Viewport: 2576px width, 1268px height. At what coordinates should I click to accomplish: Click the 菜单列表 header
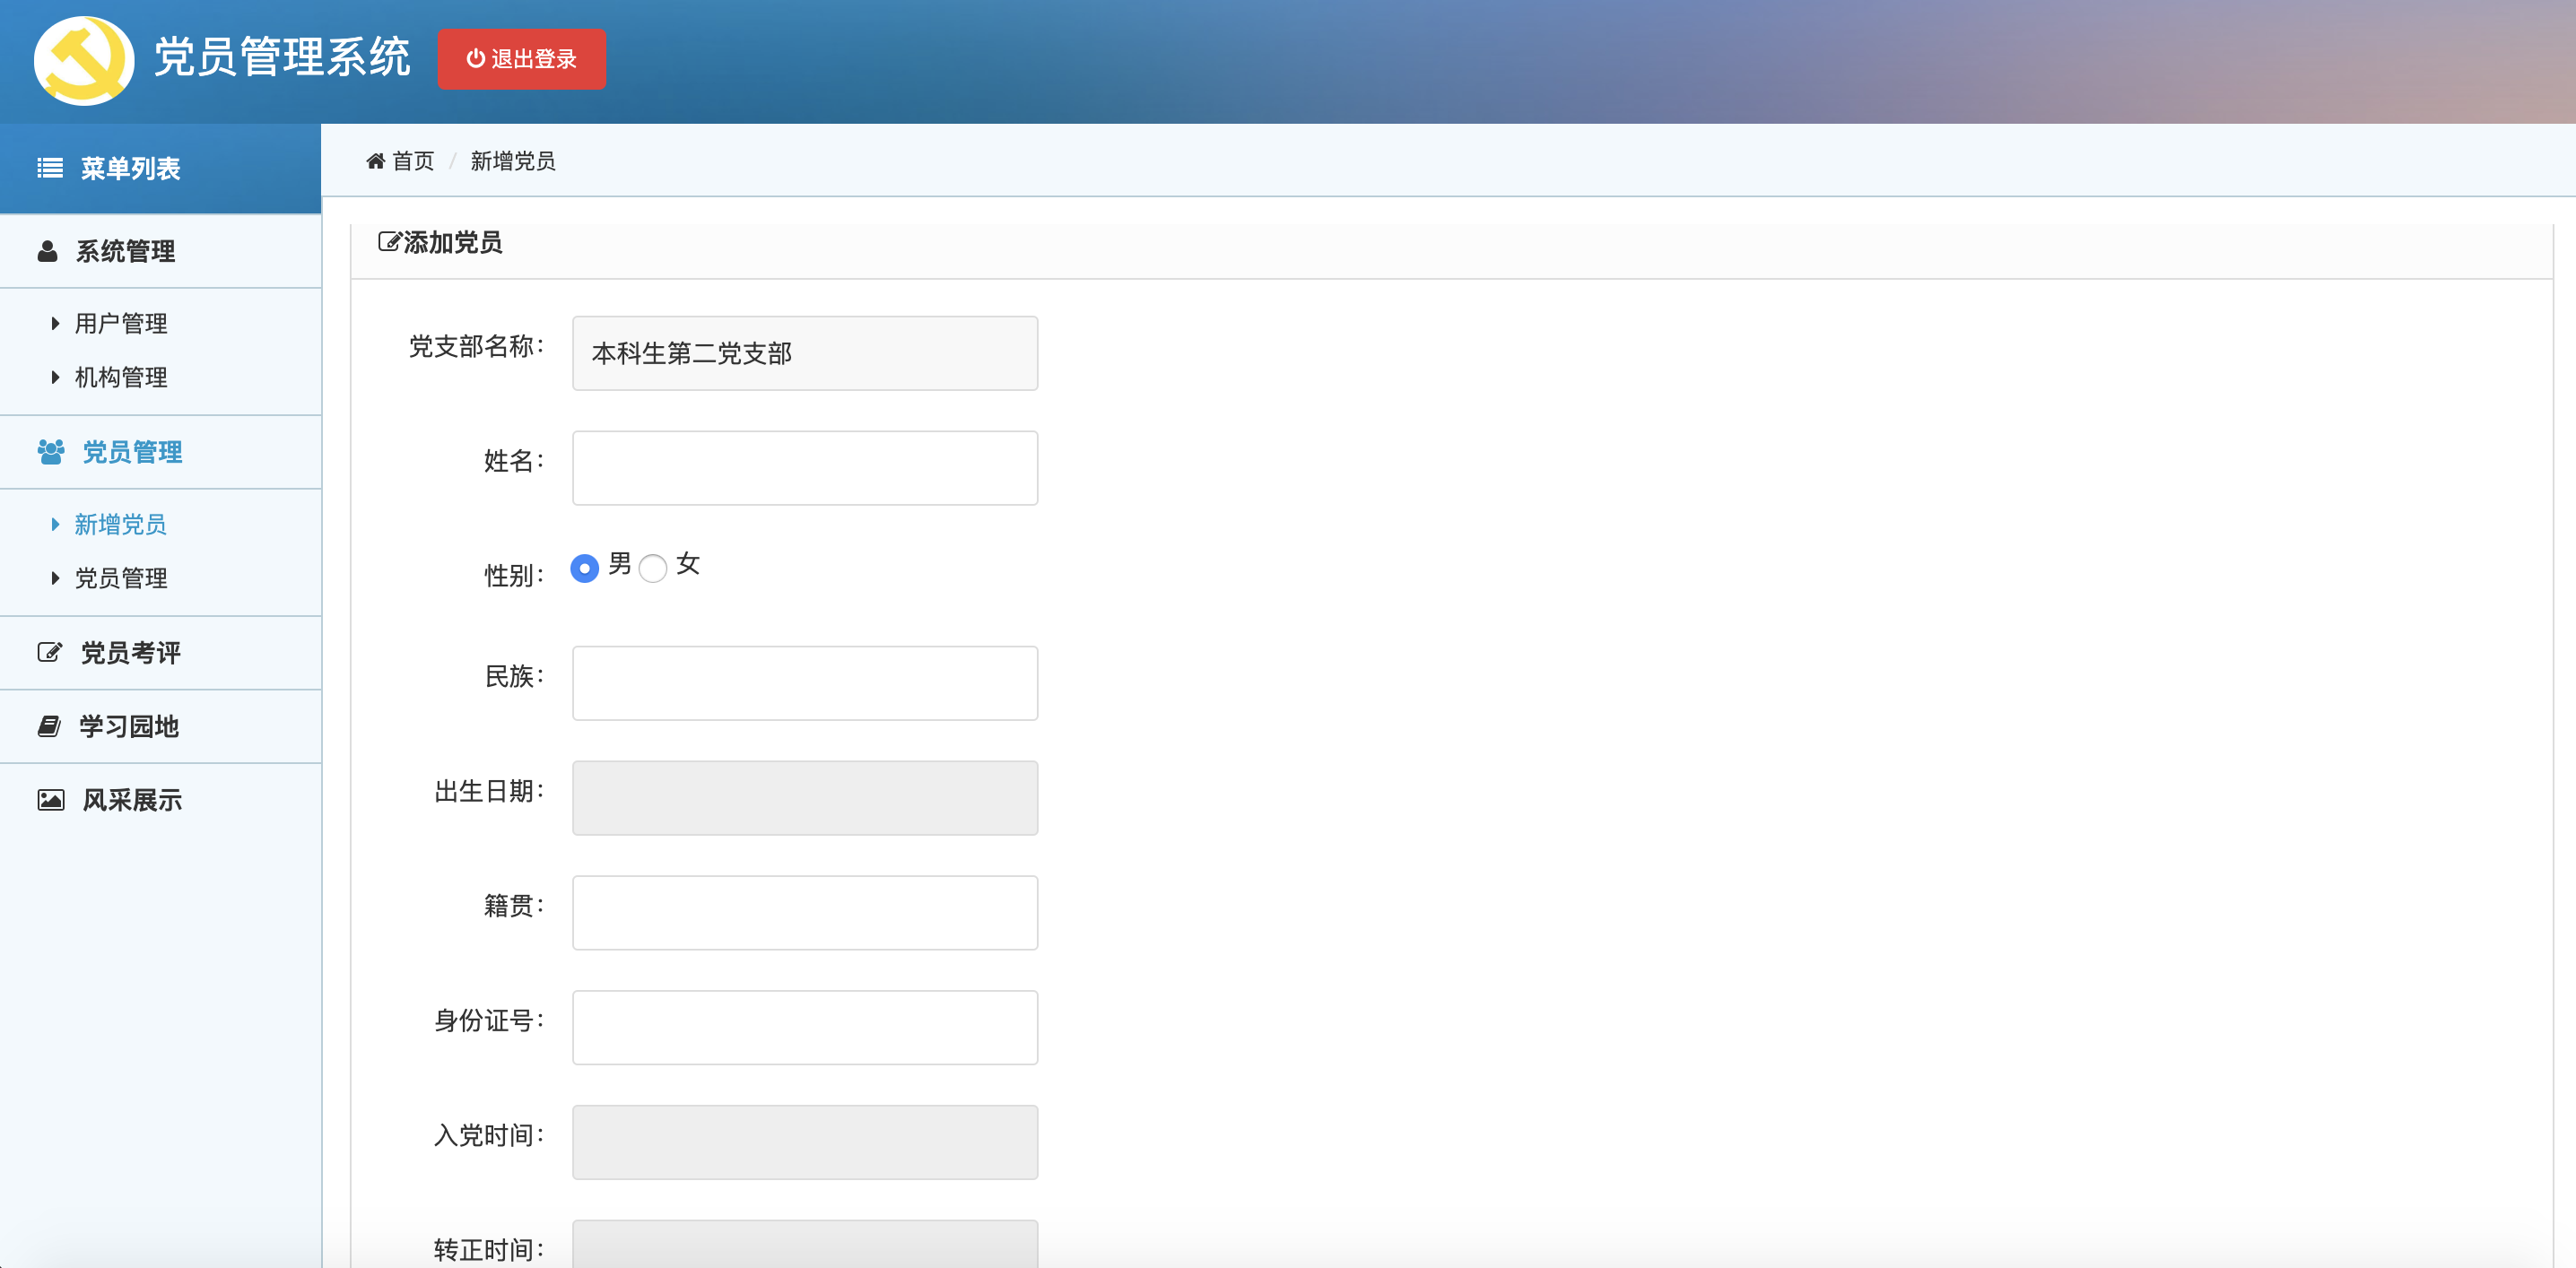tap(160, 168)
